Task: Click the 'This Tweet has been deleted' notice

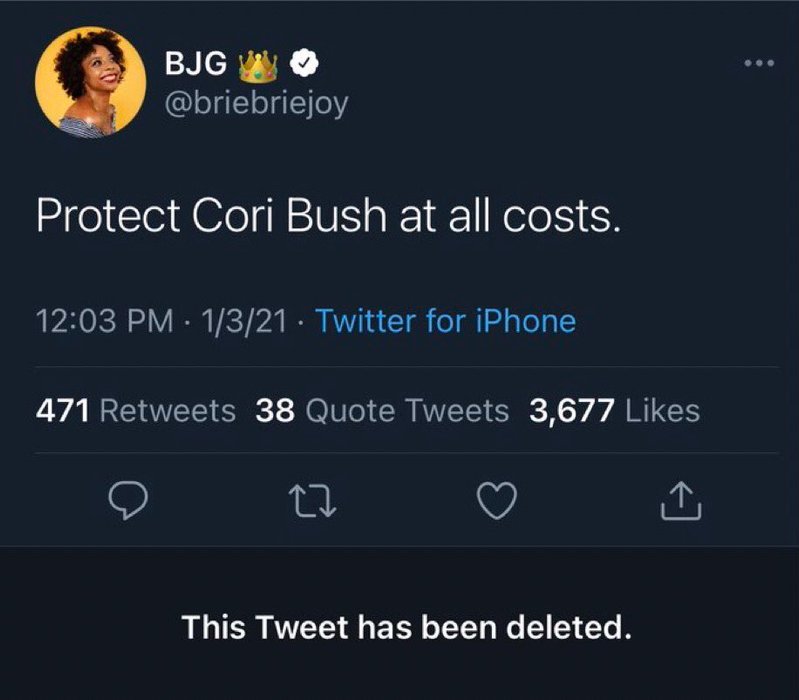Action: pyautogui.click(x=407, y=627)
